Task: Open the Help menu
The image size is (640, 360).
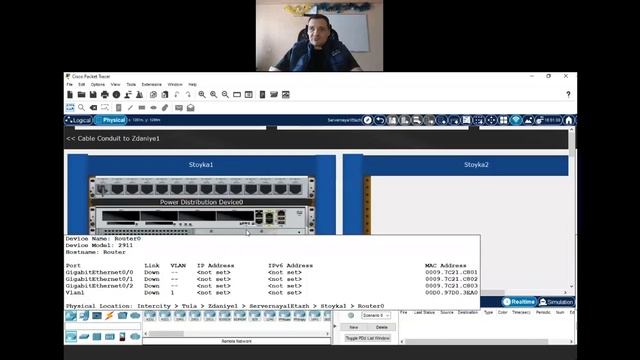Action: point(192,84)
